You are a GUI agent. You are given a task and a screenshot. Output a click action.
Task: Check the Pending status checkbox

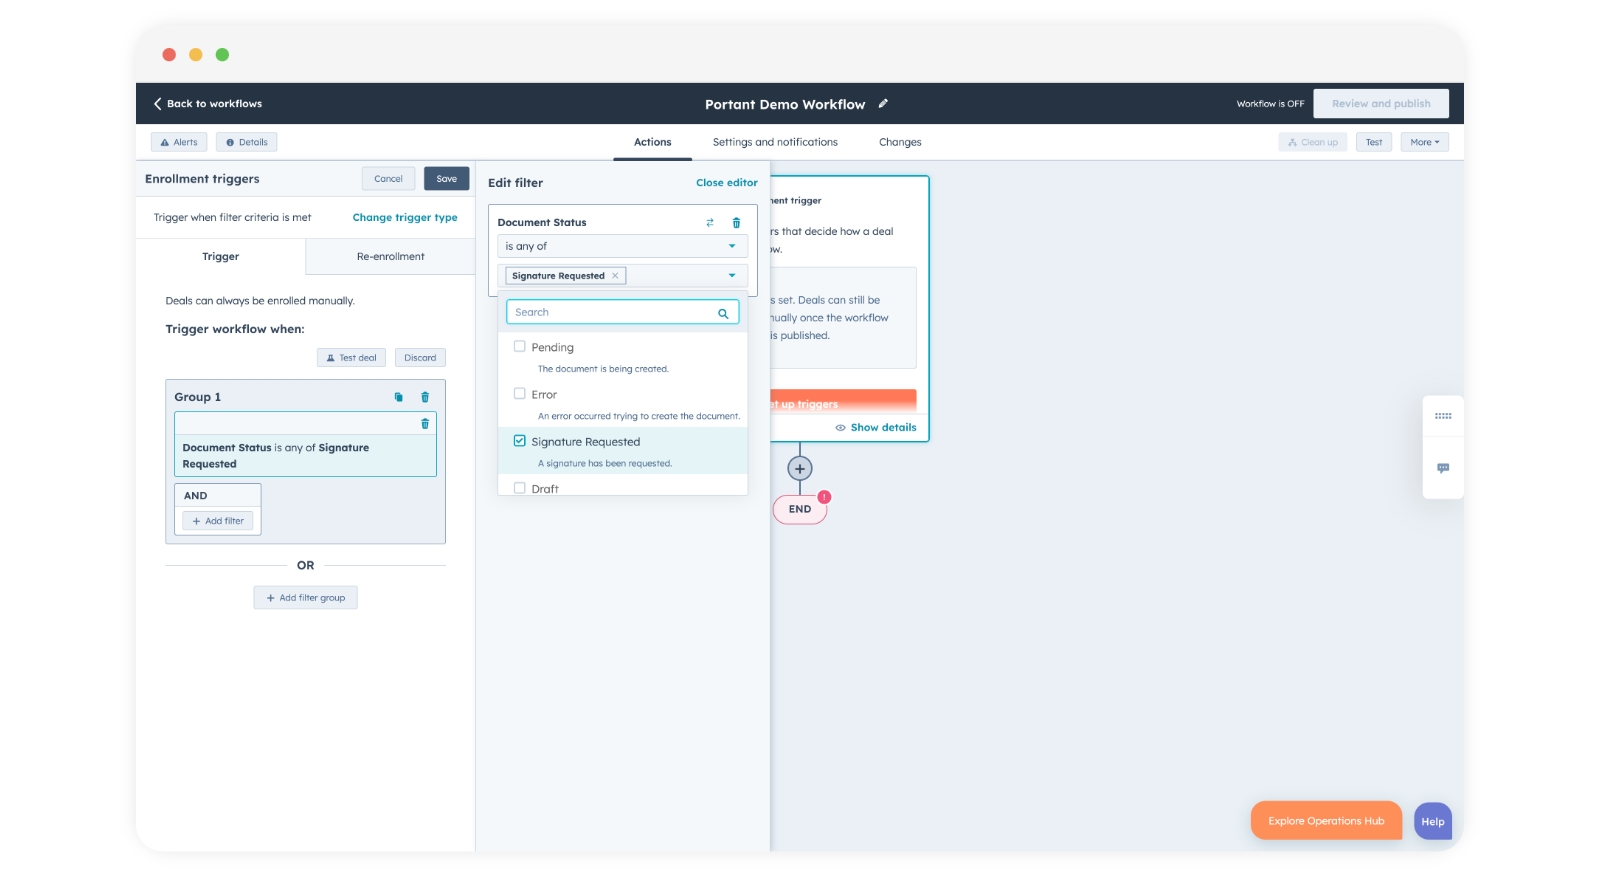click(520, 347)
